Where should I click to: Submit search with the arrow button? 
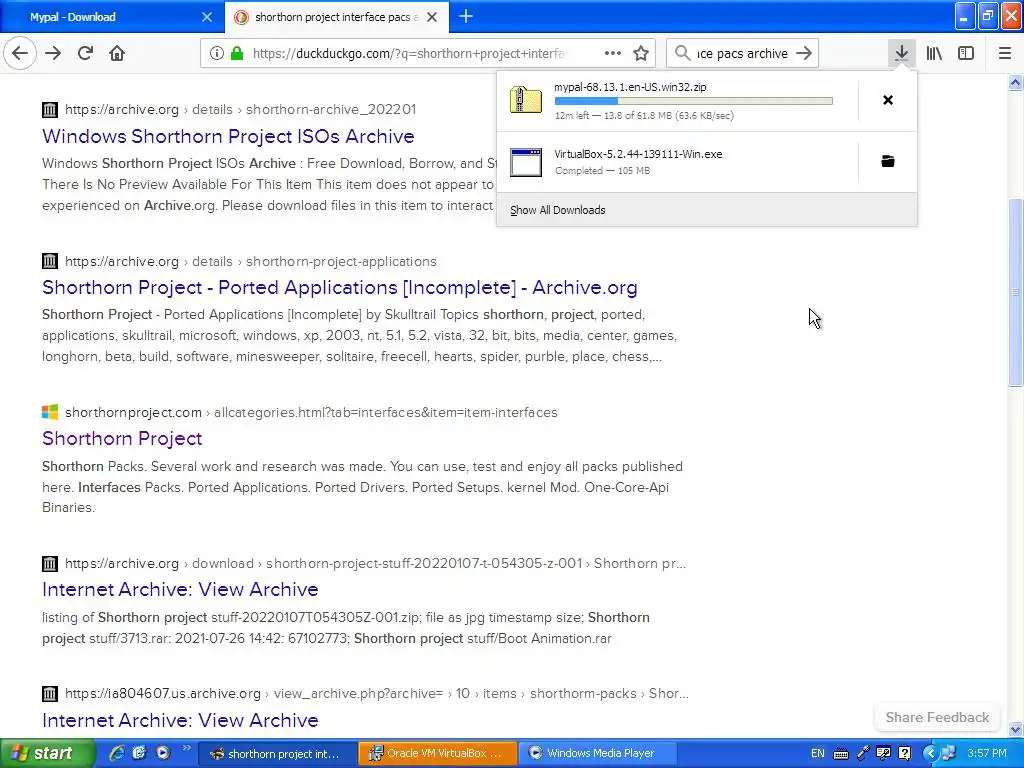[x=805, y=54]
